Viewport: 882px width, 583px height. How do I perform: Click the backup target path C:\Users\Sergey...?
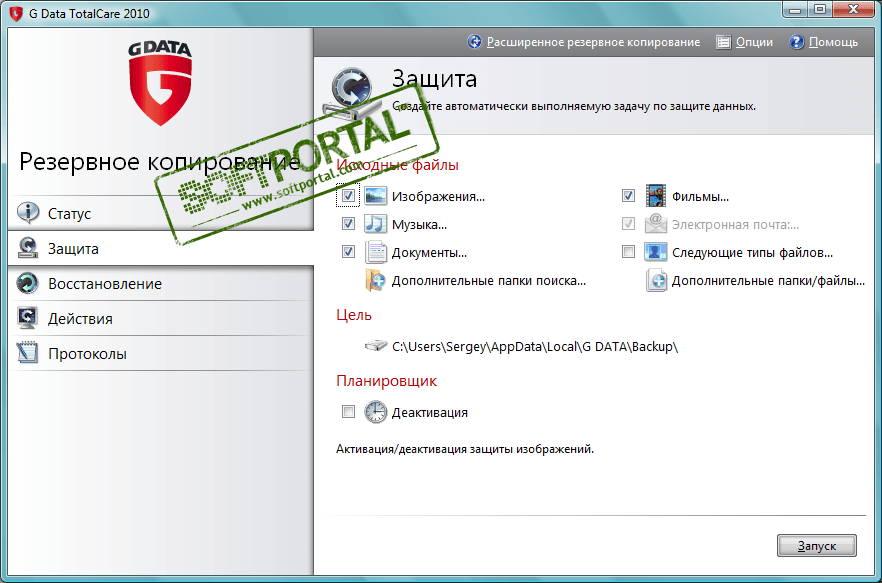(x=535, y=346)
